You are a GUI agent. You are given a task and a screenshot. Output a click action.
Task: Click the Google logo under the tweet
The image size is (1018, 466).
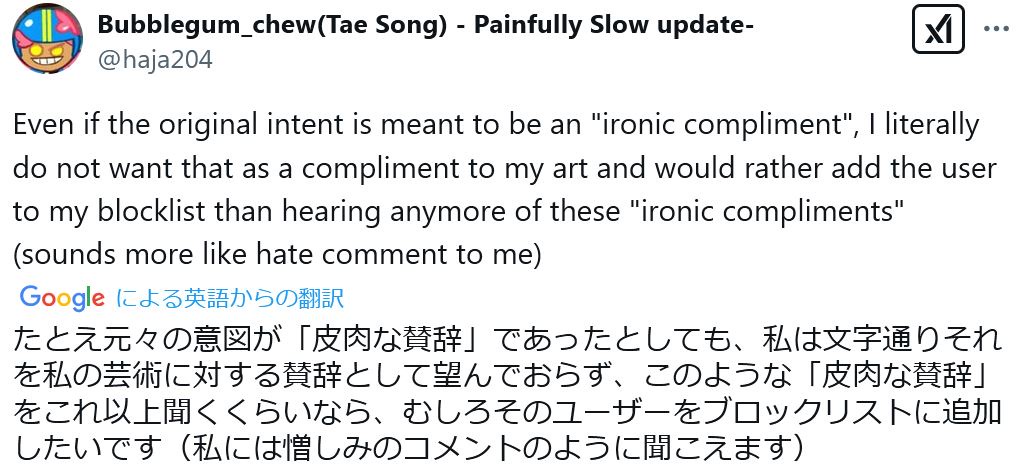(62, 298)
